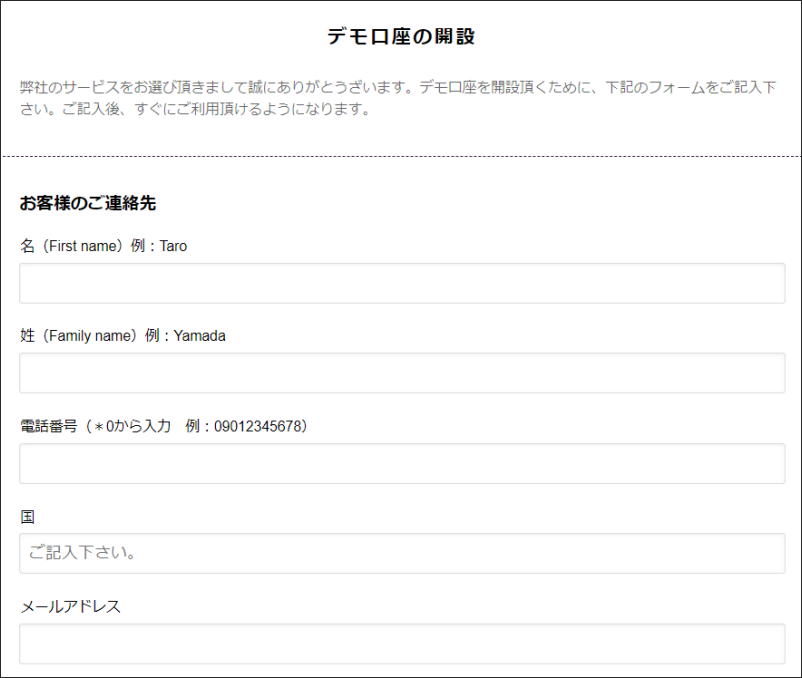Click the 国 label above the country field
The width and height of the screenshot is (802, 678).
pos(28,516)
